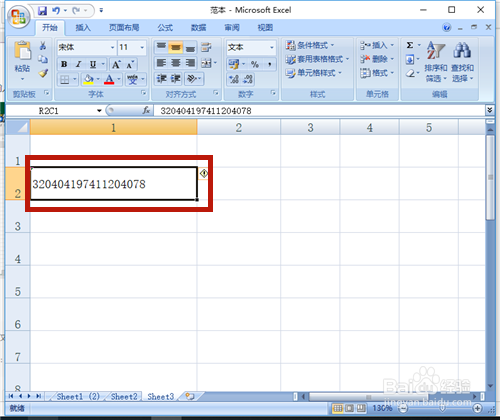Image resolution: width=500 pixels, height=420 pixels.
Task: Open font name dropdown 宋体
Action: point(113,47)
